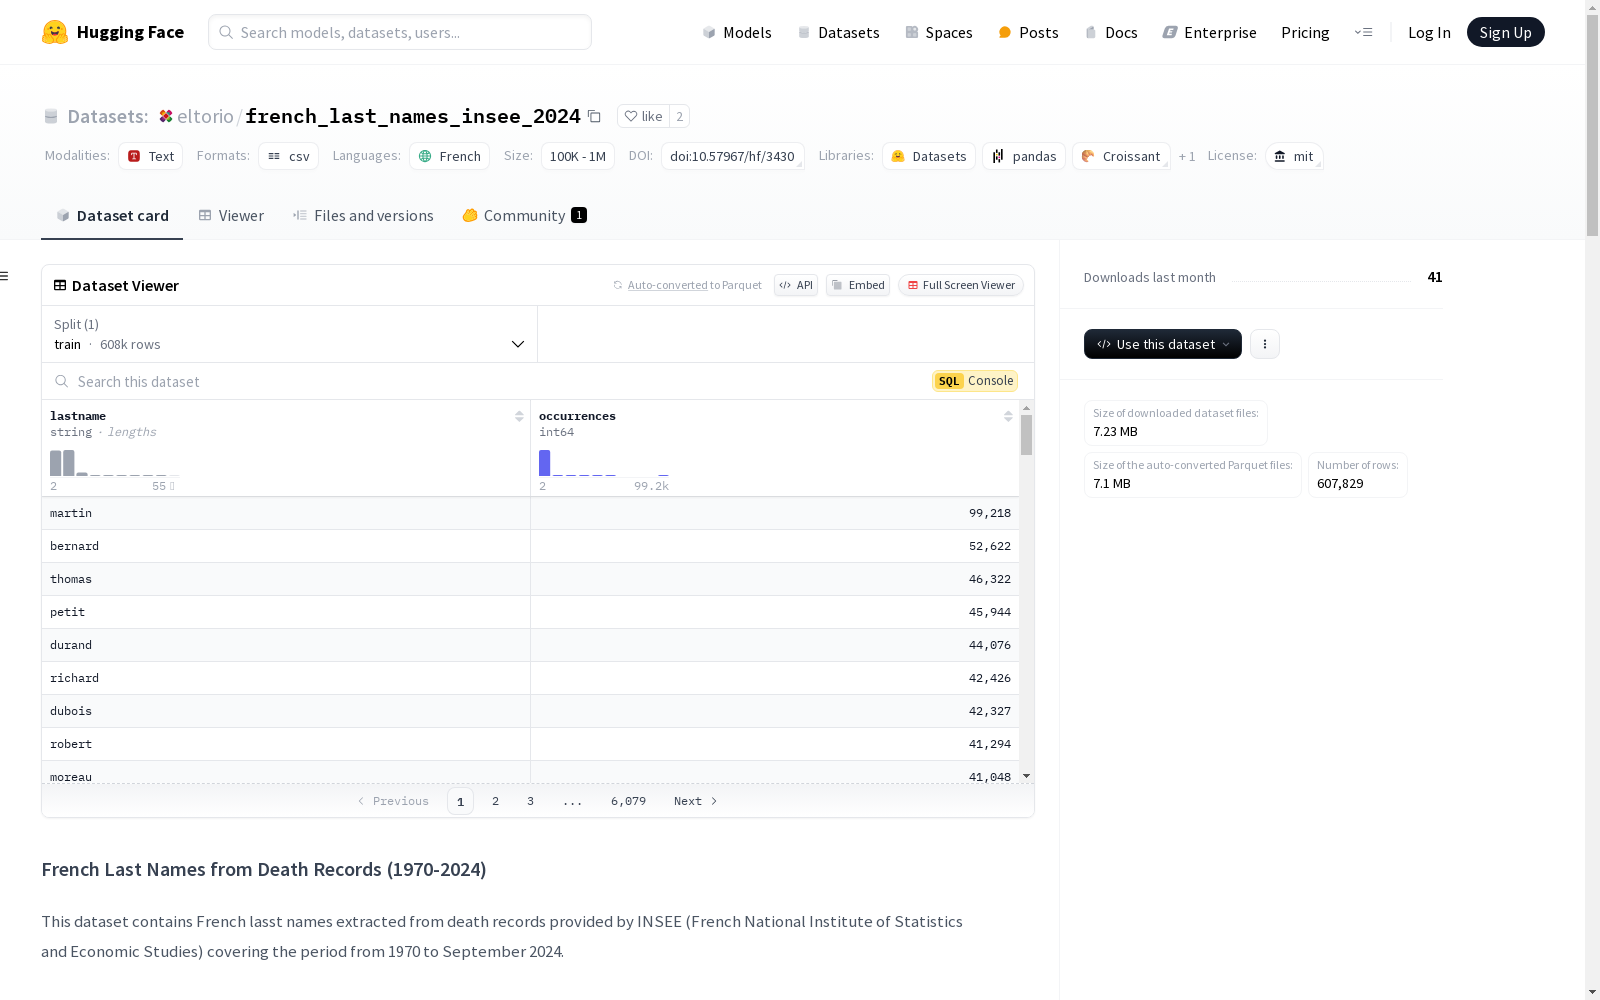Screen dimensions: 1600x1000
Task: Click the Auto-converted link
Action: click(x=667, y=285)
